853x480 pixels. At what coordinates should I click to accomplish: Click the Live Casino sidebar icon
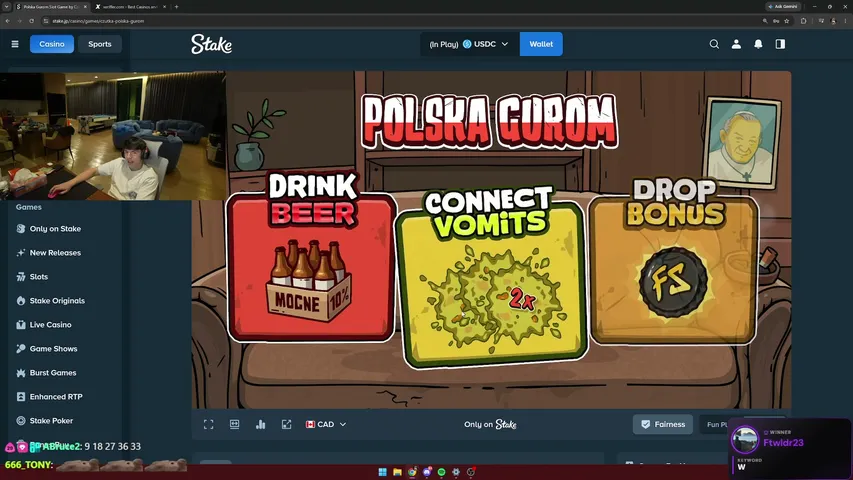[21, 324]
